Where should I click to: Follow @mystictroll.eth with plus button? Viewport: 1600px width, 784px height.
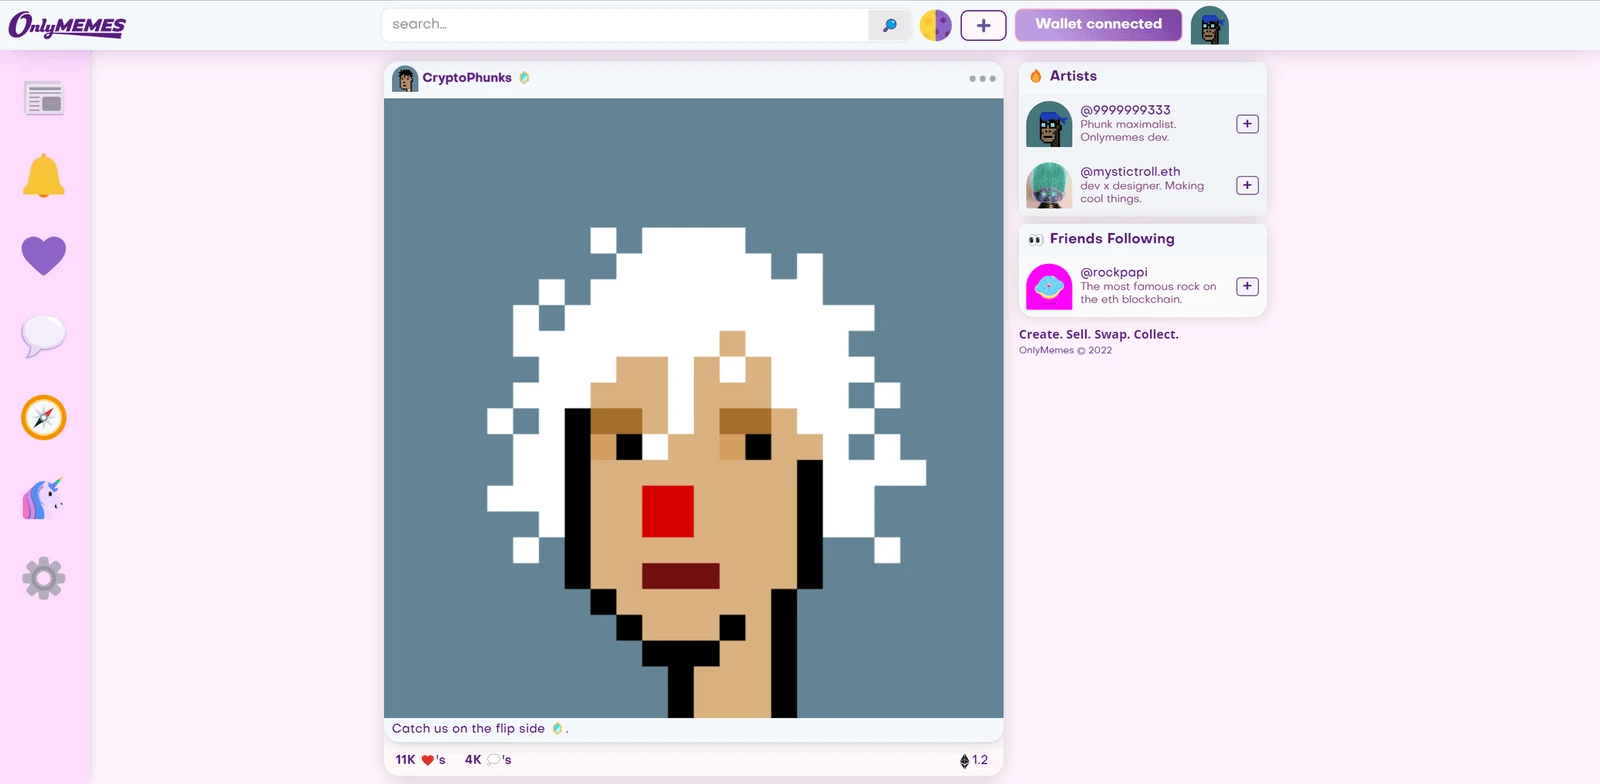coord(1247,185)
